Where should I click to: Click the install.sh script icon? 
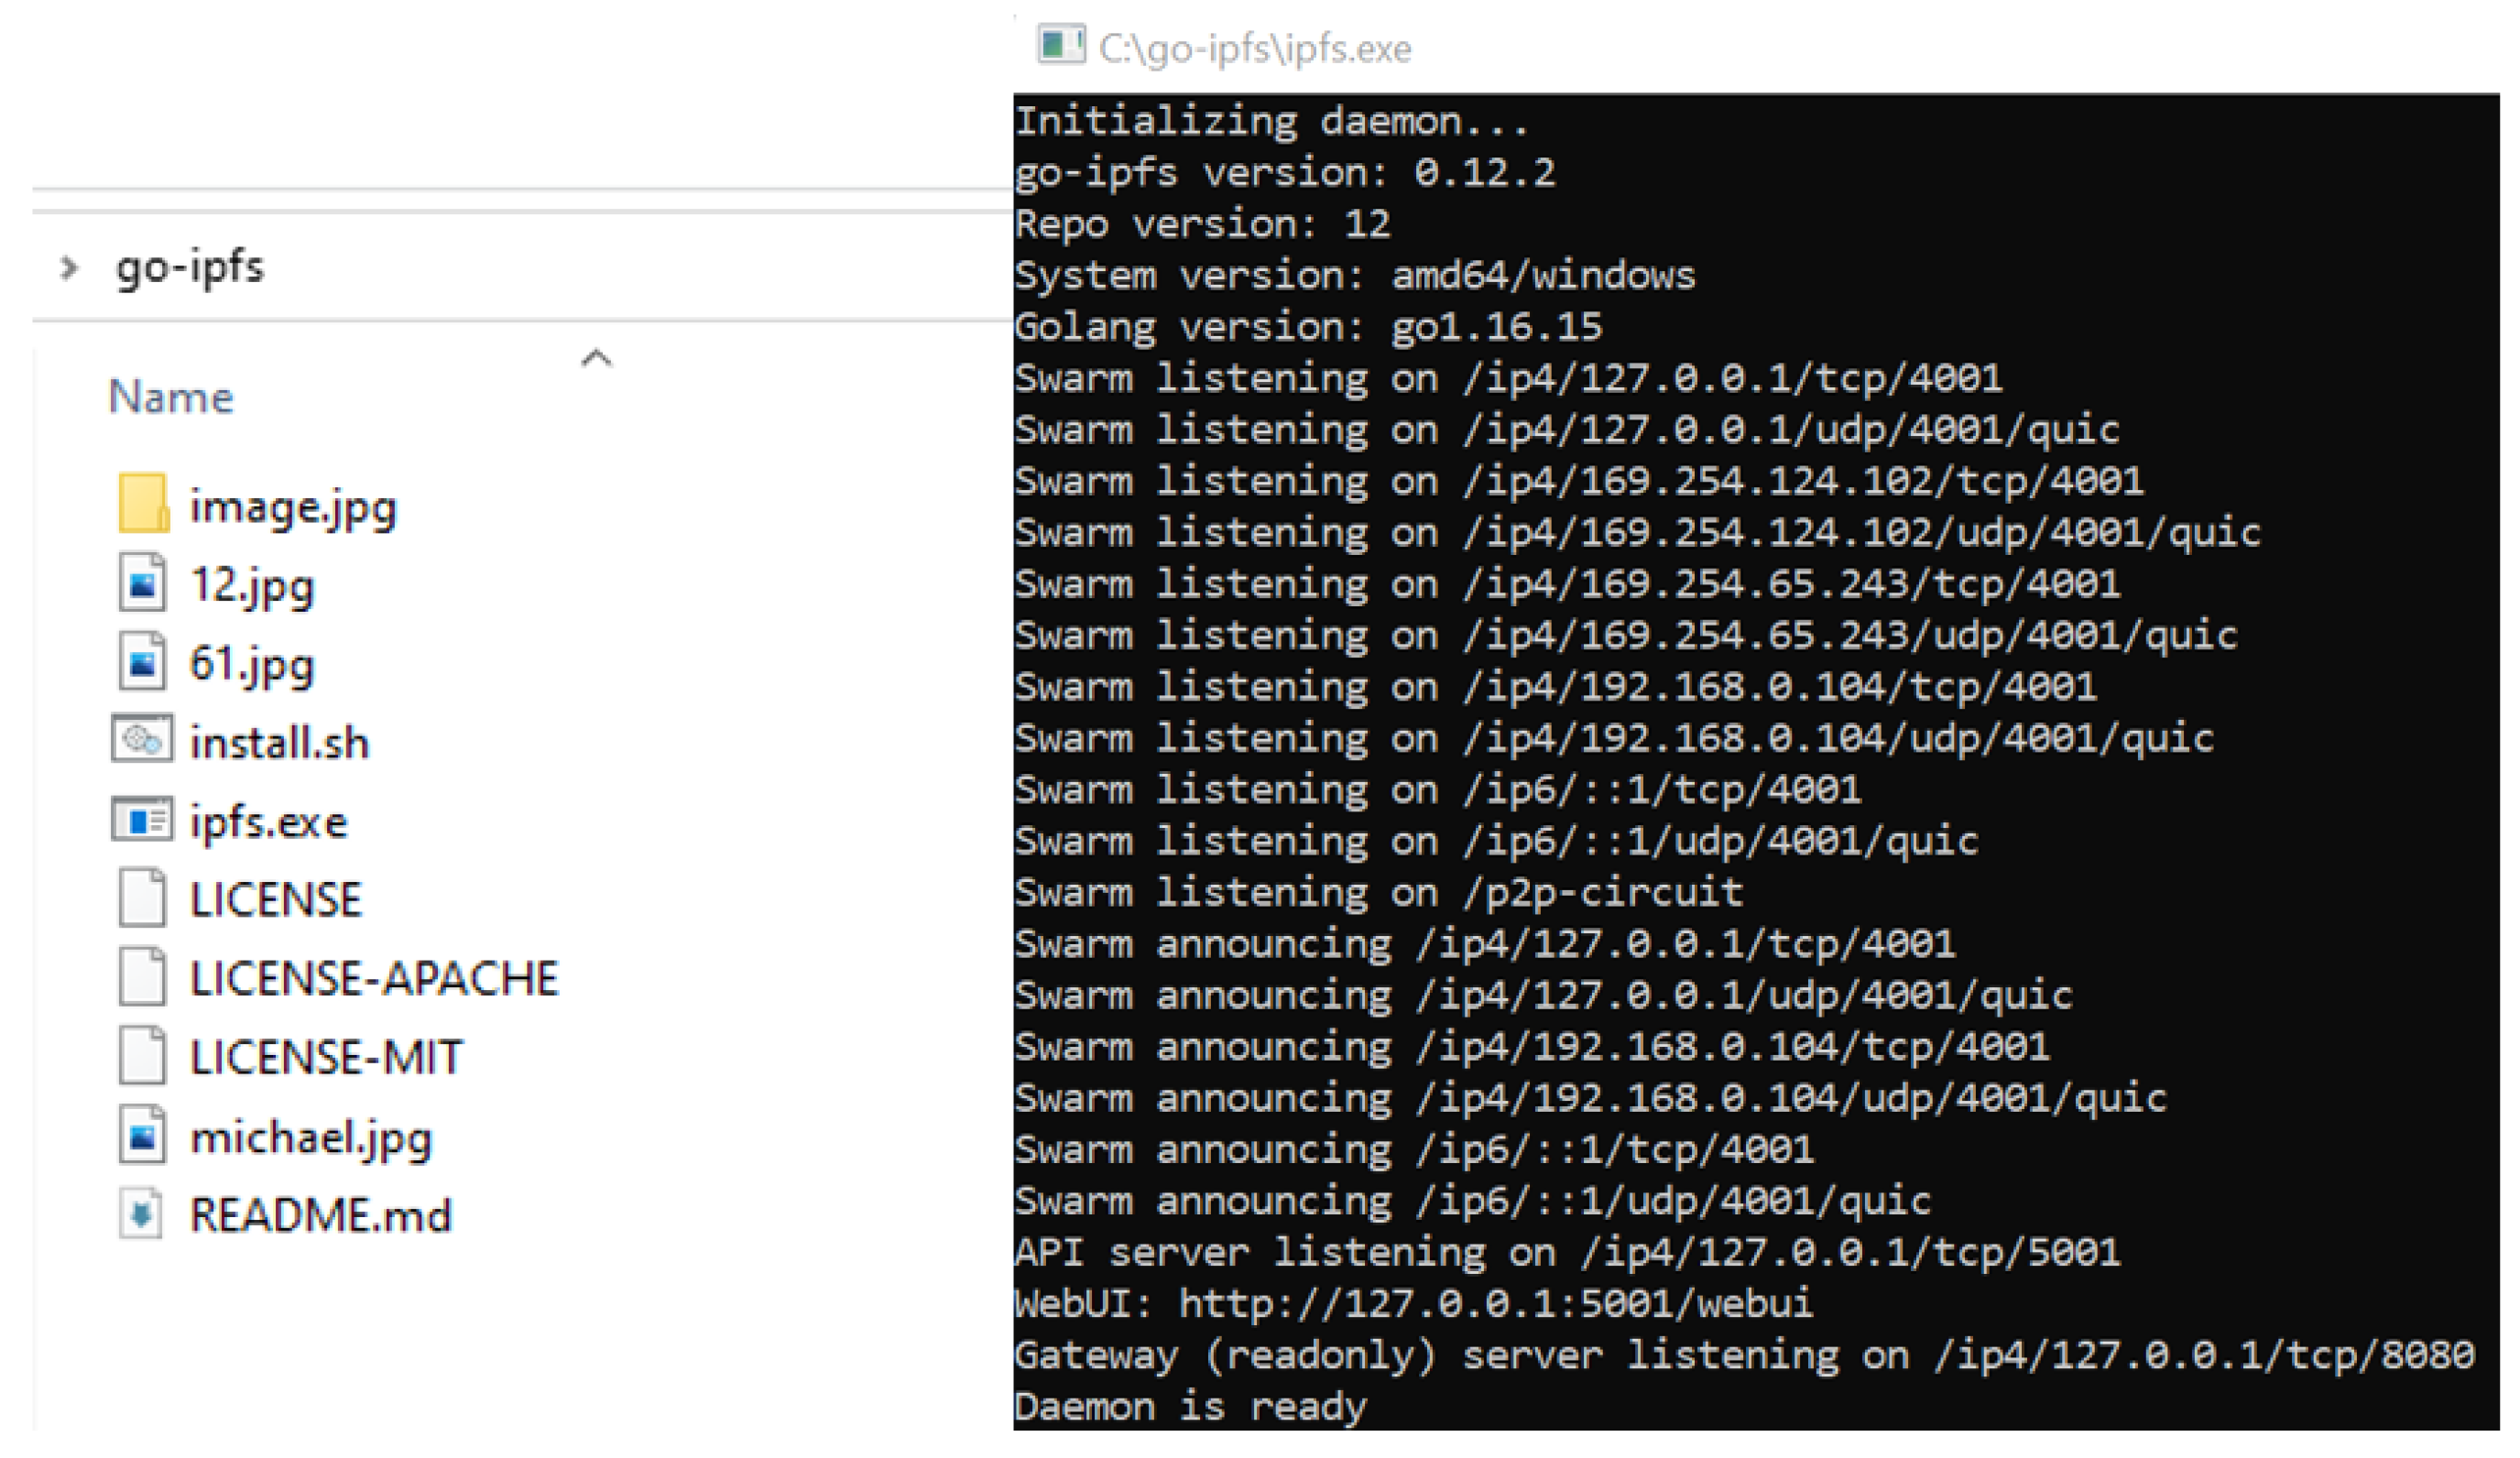tap(142, 740)
